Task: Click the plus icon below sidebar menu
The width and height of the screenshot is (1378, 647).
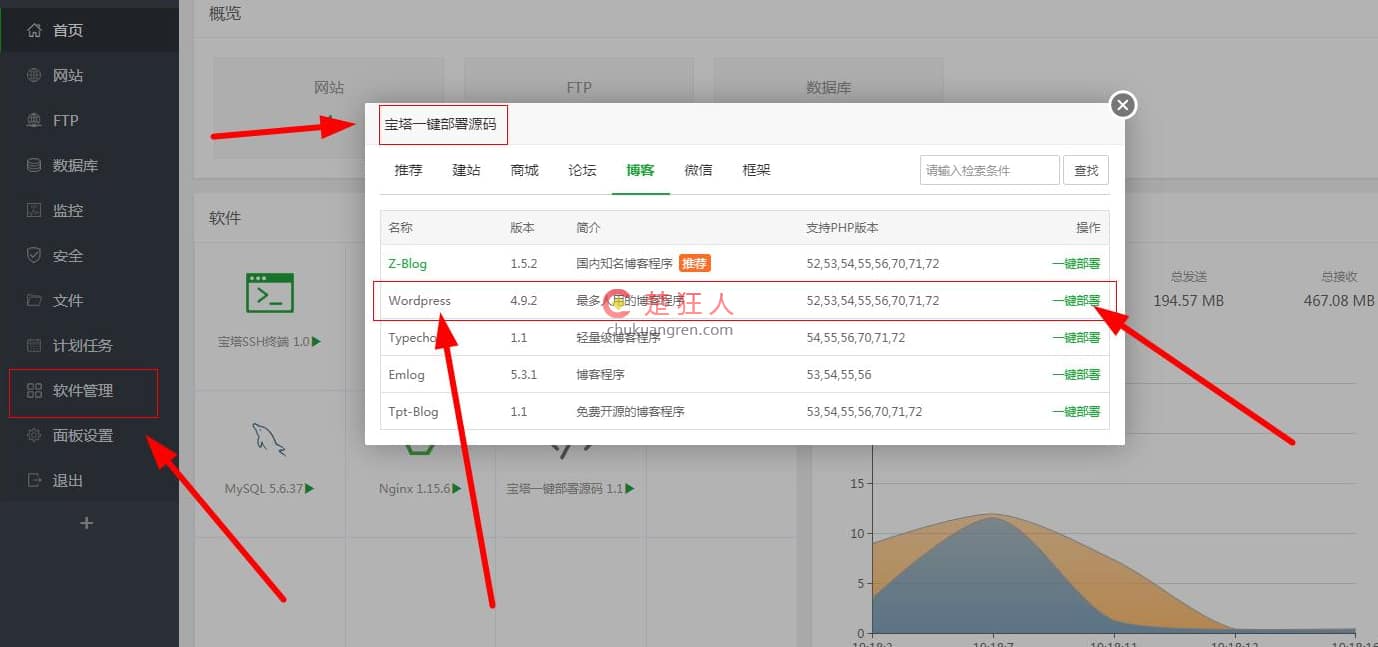Action: click(87, 523)
